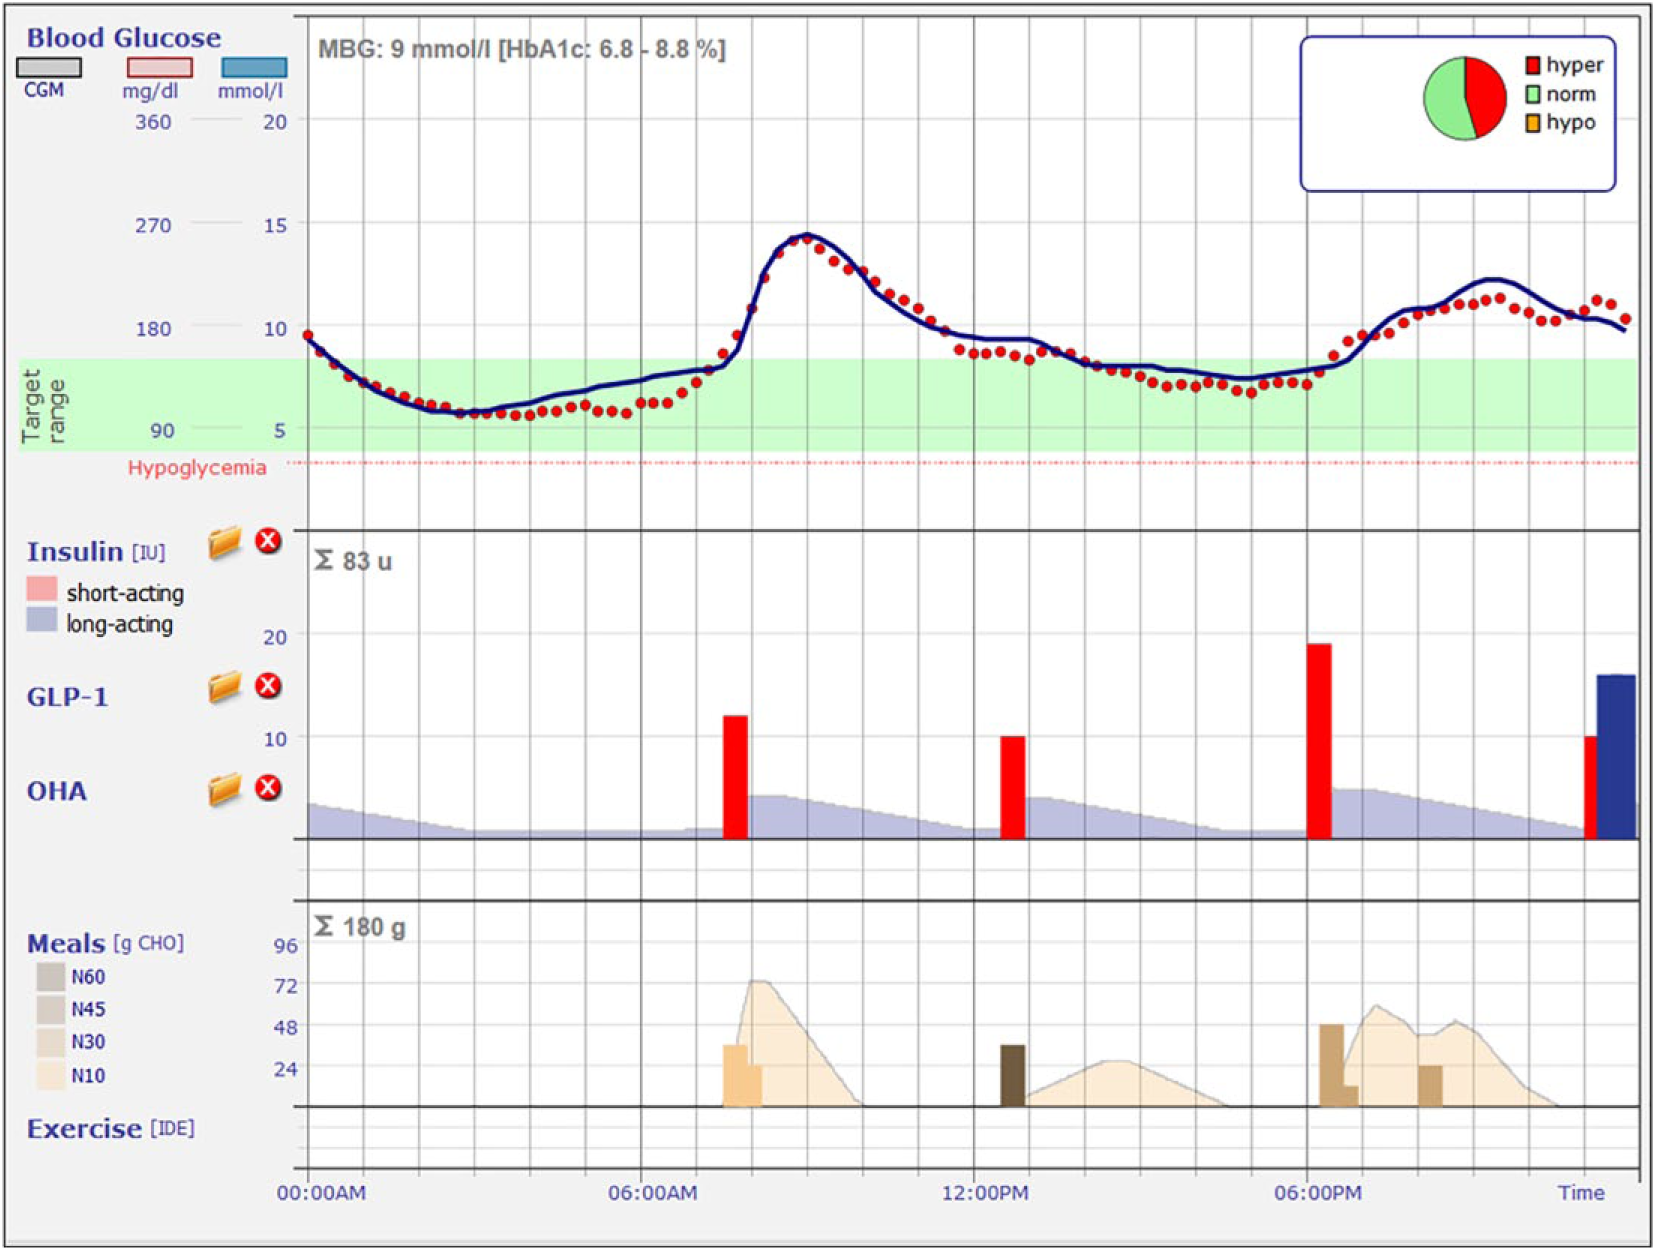Viewport: 1656px width, 1251px height.
Task: Switch units to mg/dl
Action: click(x=159, y=67)
